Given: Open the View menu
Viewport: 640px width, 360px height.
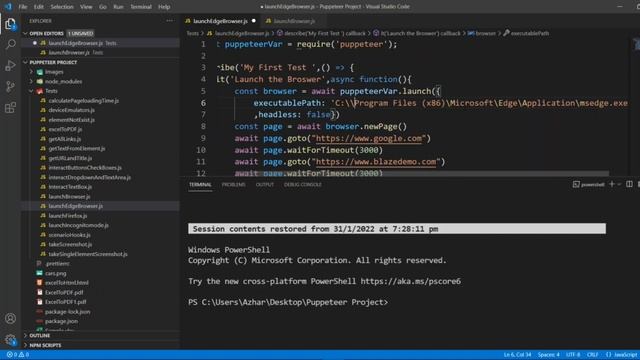Looking at the screenshot, I should tap(86, 7).
